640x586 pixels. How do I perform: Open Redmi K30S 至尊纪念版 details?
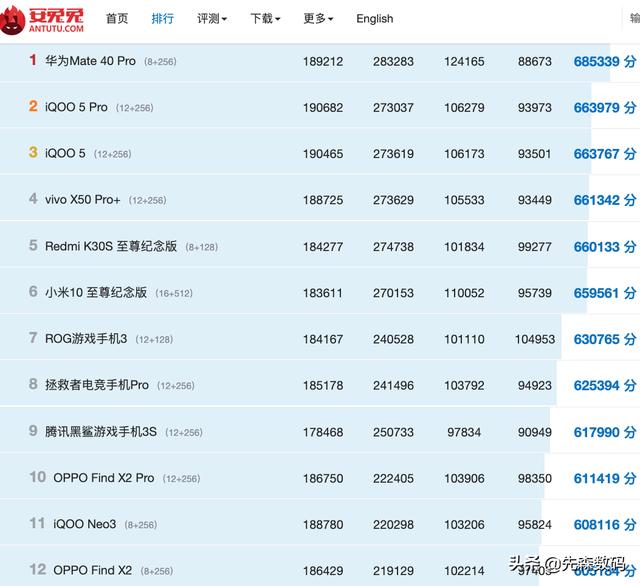110,246
